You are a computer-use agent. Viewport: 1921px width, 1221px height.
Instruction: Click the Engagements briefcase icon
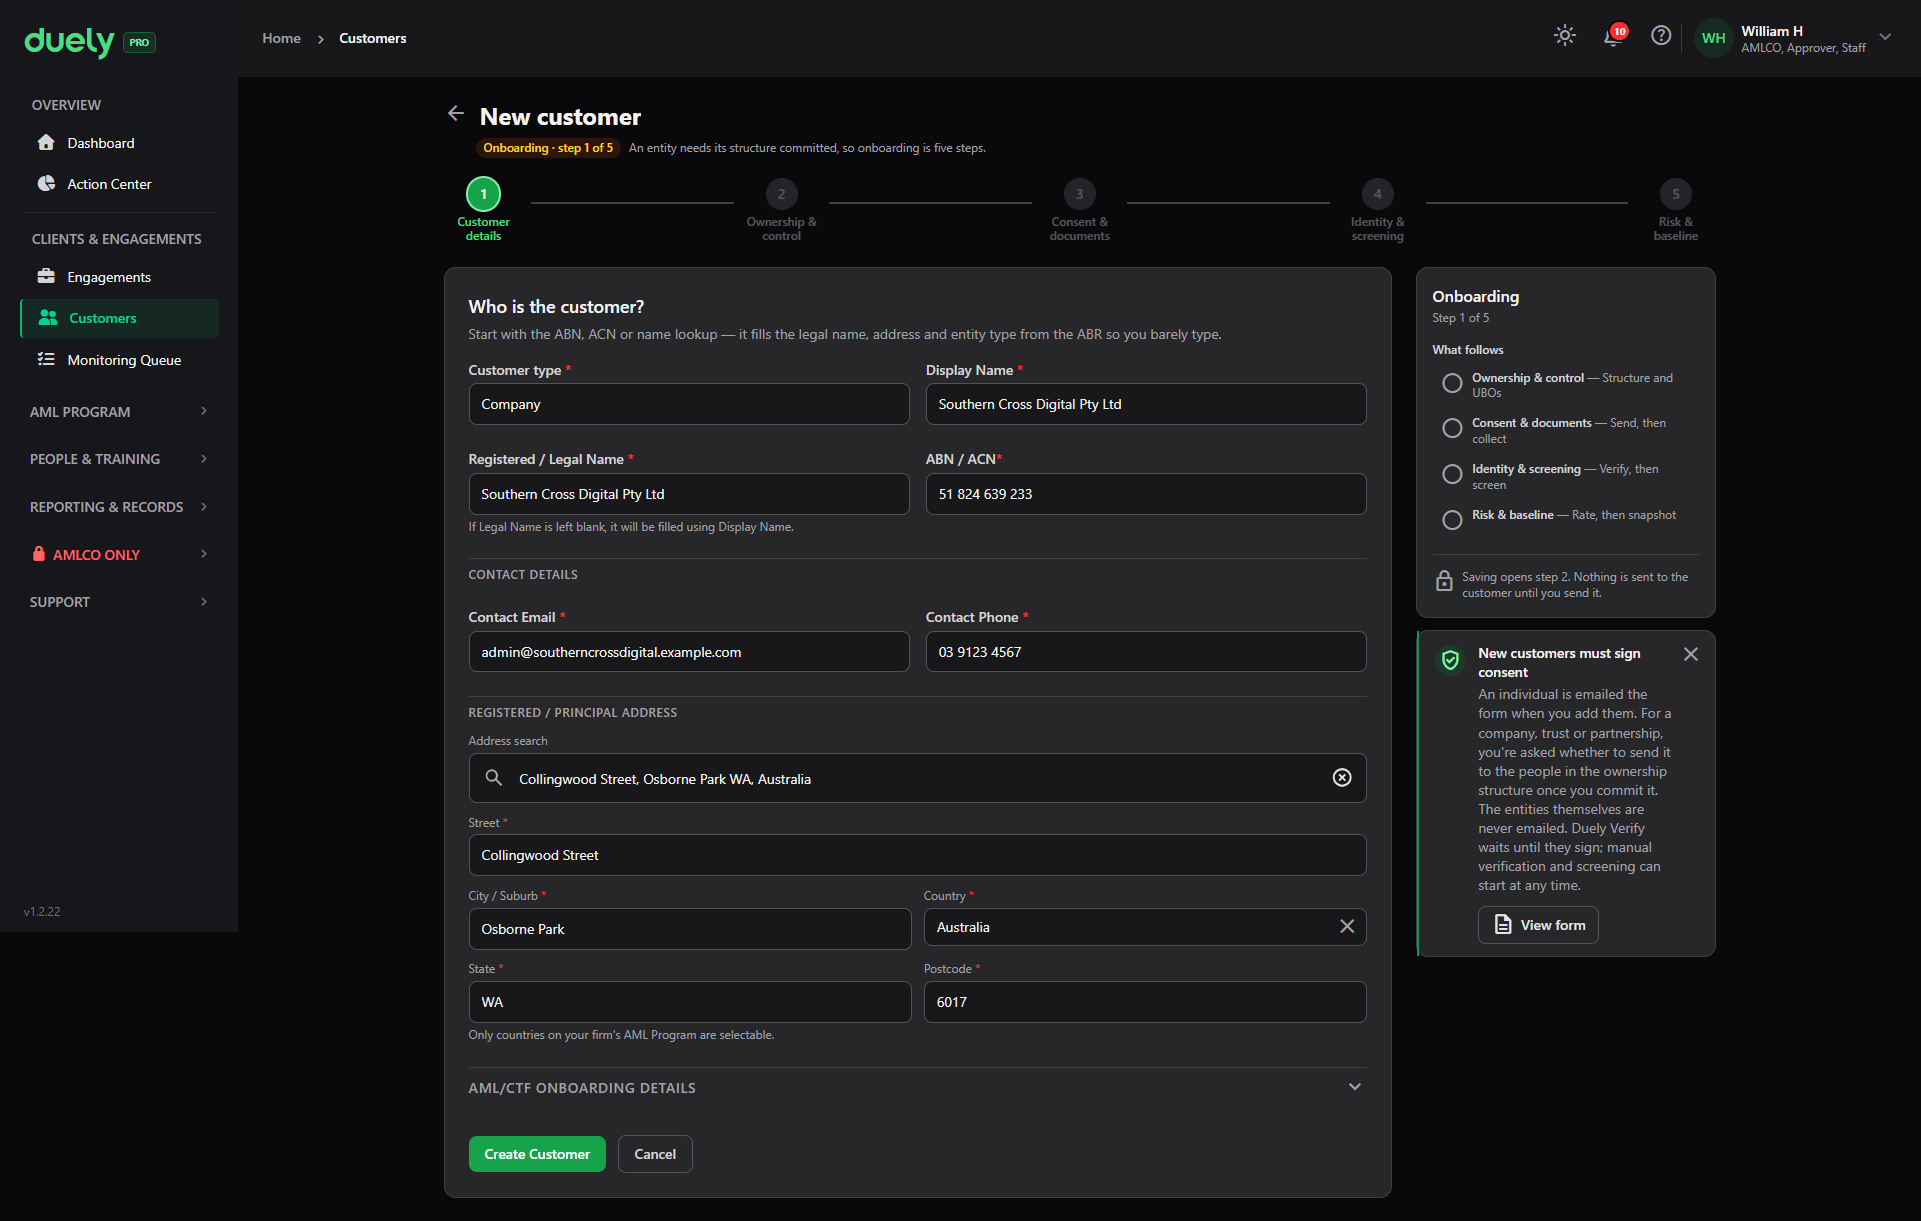[46, 276]
